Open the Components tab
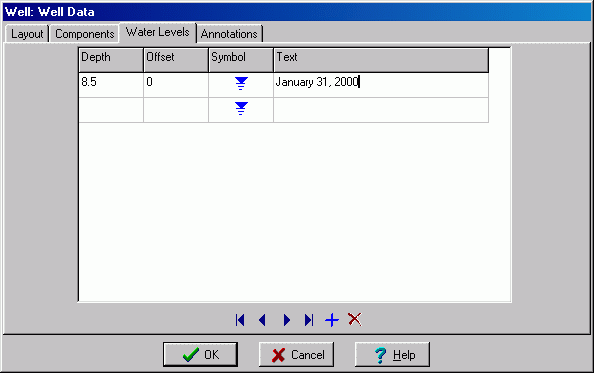The width and height of the screenshot is (594, 373). [x=84, y=34]
